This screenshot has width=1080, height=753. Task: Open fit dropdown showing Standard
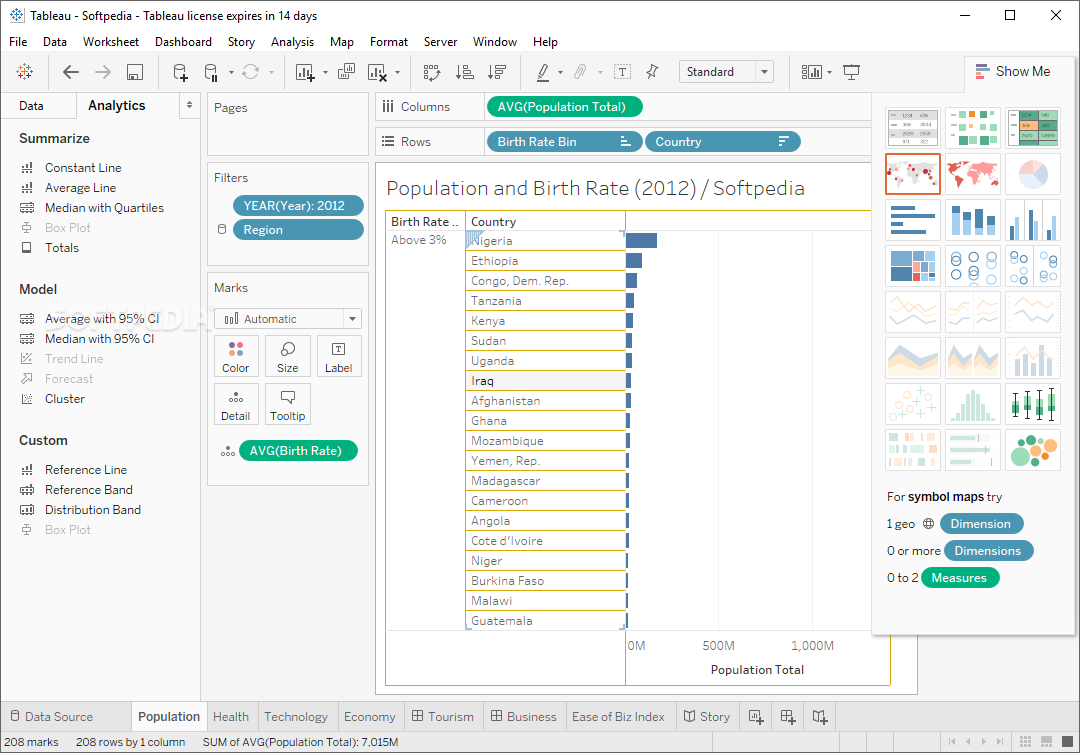click(726, 72)
